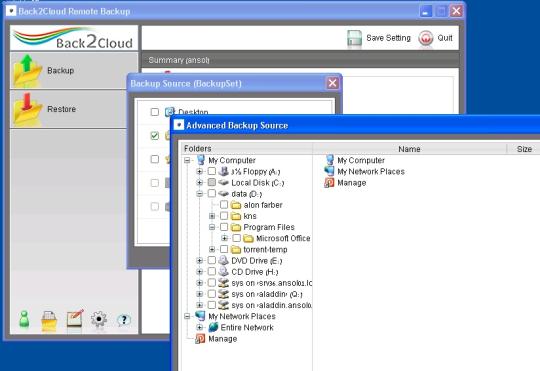540x371 pixels.
Task: Click the Folders pane header
Action: coord(247,148)
